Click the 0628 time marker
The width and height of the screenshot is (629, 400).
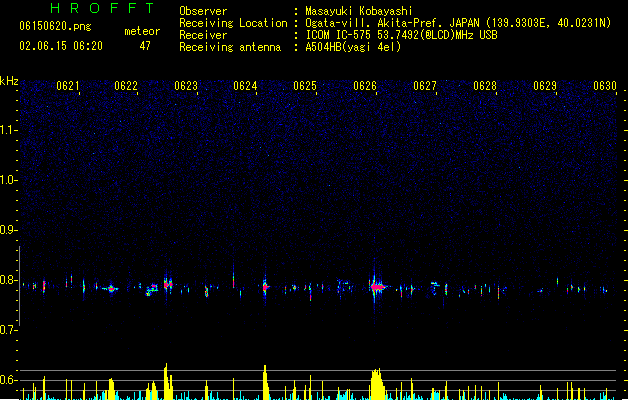485,86
